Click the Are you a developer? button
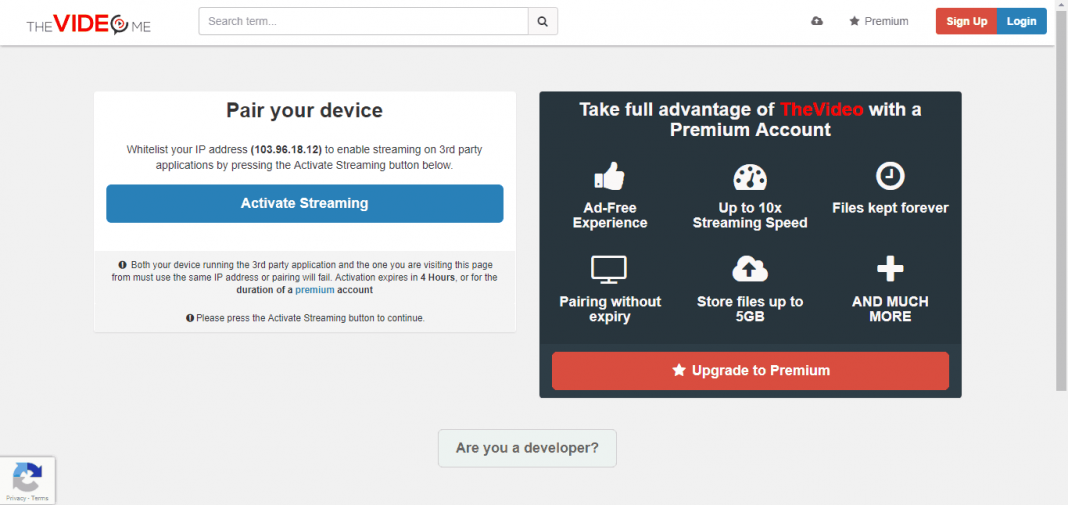 527,448
